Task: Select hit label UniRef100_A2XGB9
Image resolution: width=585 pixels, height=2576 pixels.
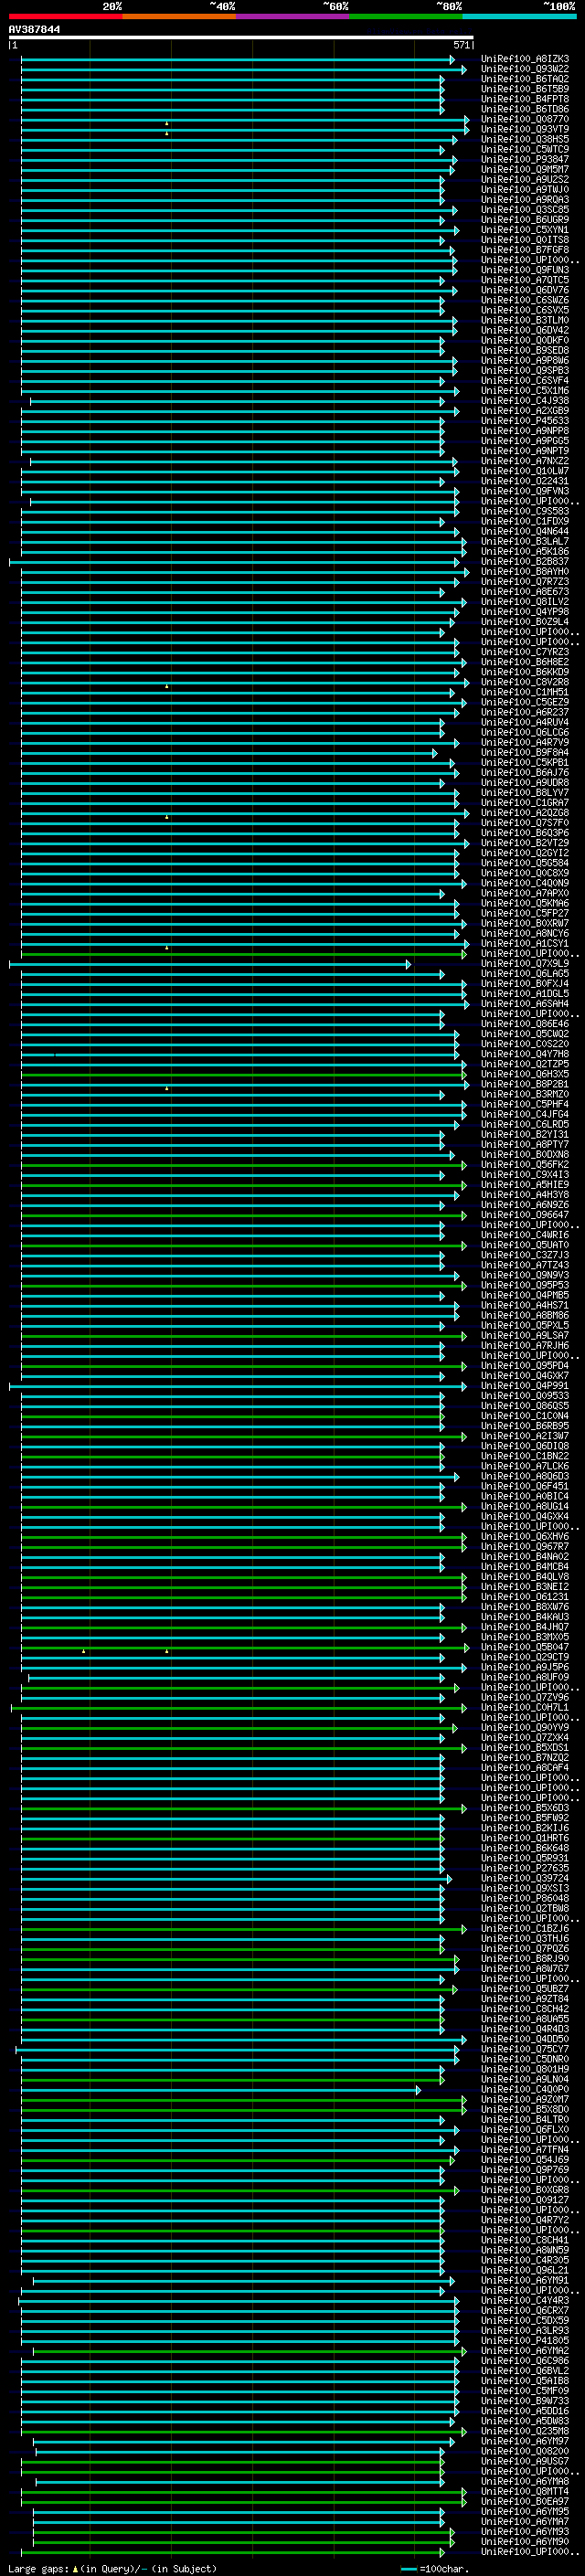Action: point(525,411)
